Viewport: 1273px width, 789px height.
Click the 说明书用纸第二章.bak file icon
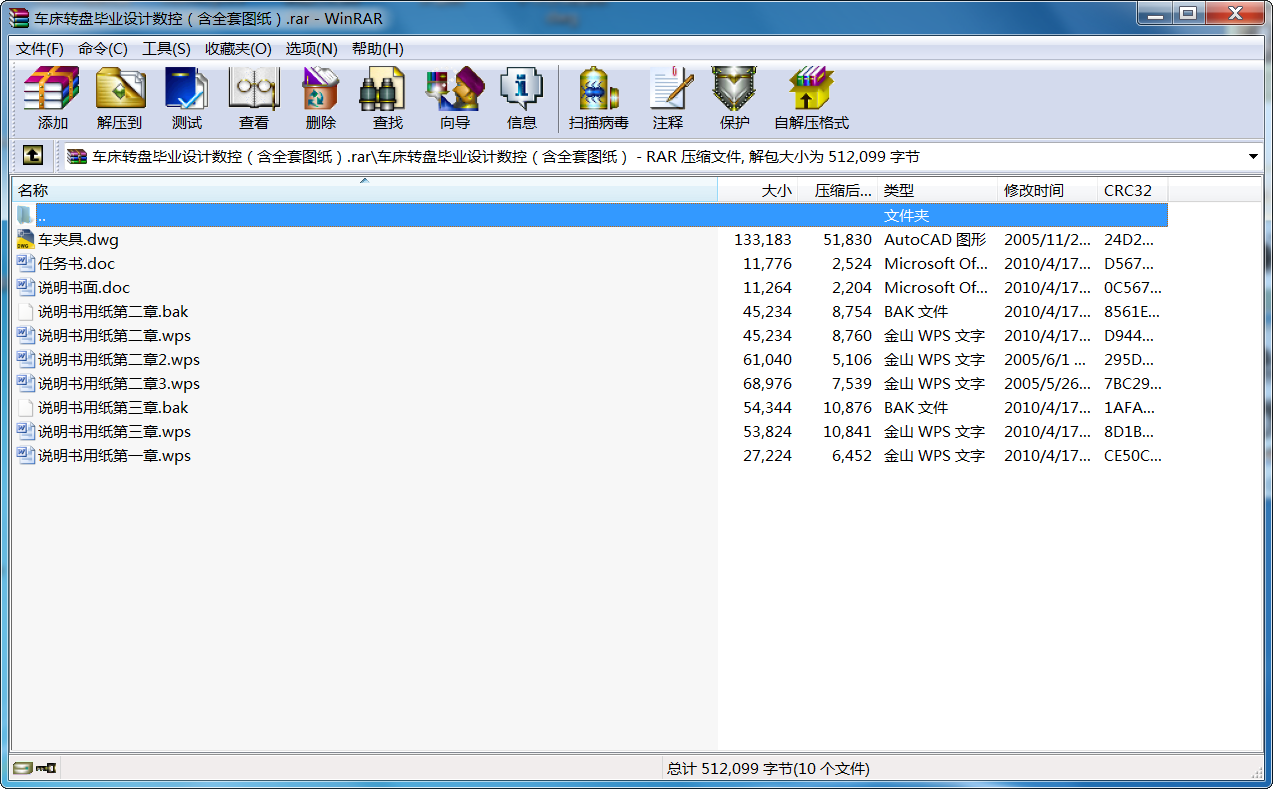pyautogui.click(x=26, y=311)
